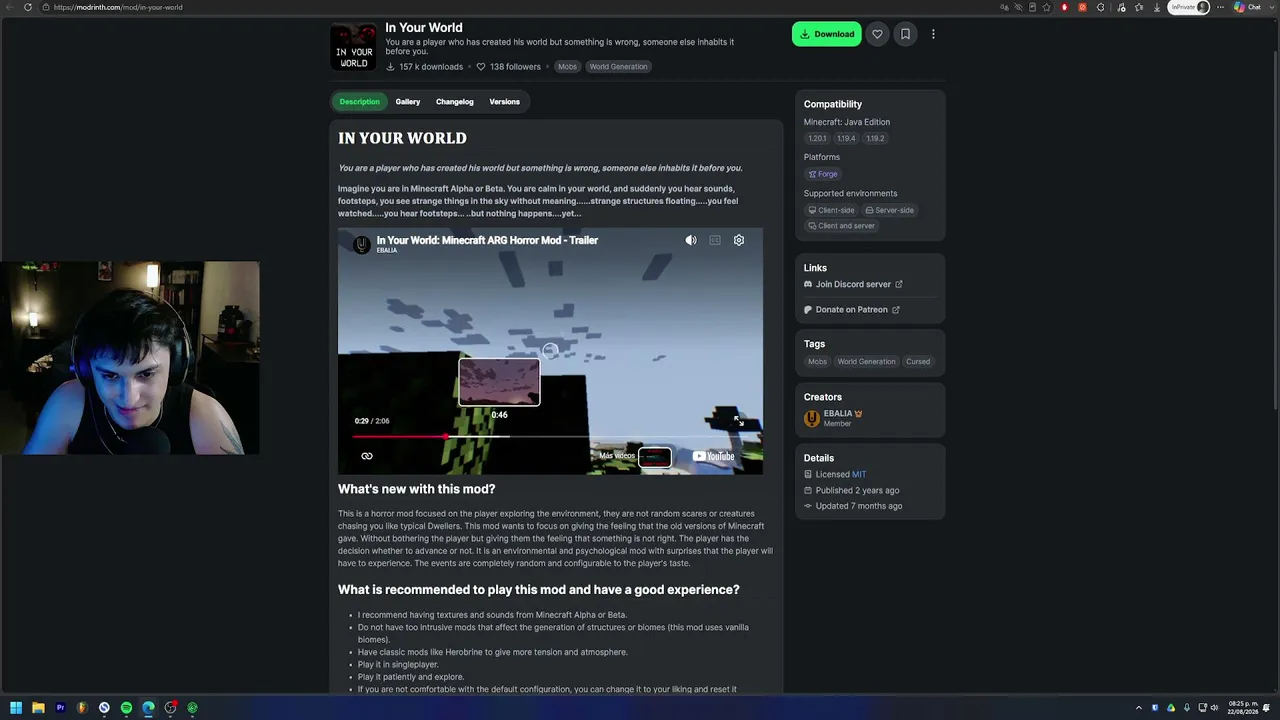Click the Server-side environment chip

click(x=889, y=210)
